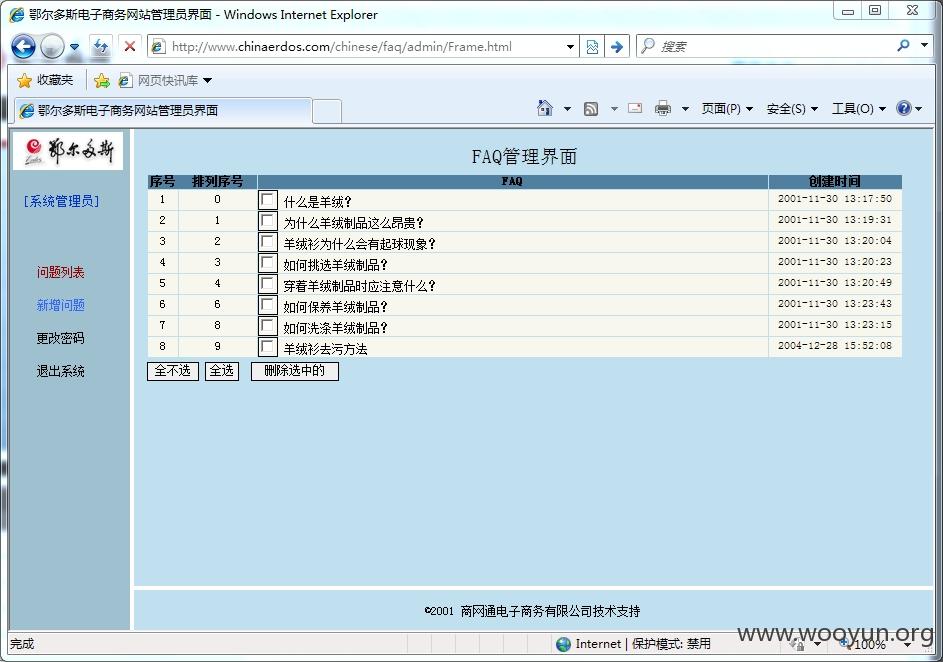943x662 pixels.
Task: Open the zoom level 100% dropdown
Action: pos(907,645)
